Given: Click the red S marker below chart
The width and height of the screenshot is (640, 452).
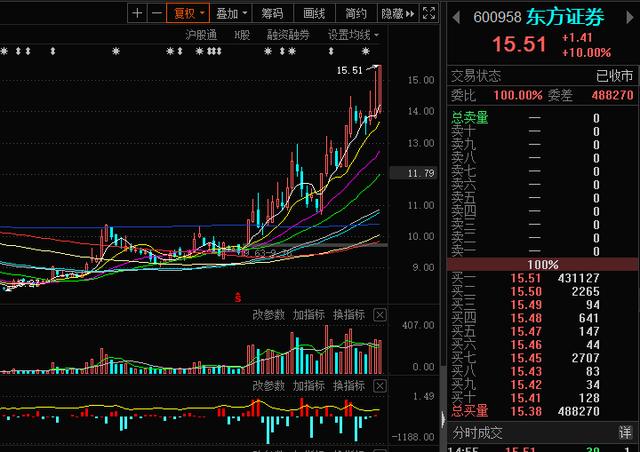Looking at the screenshot, I should (238, 298).
